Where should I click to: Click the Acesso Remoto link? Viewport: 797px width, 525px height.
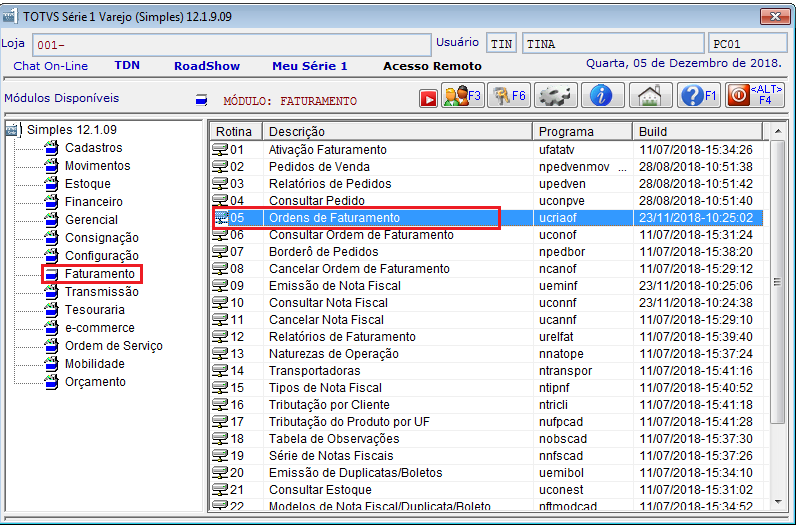pyautogui.click(x=432, y=66)
